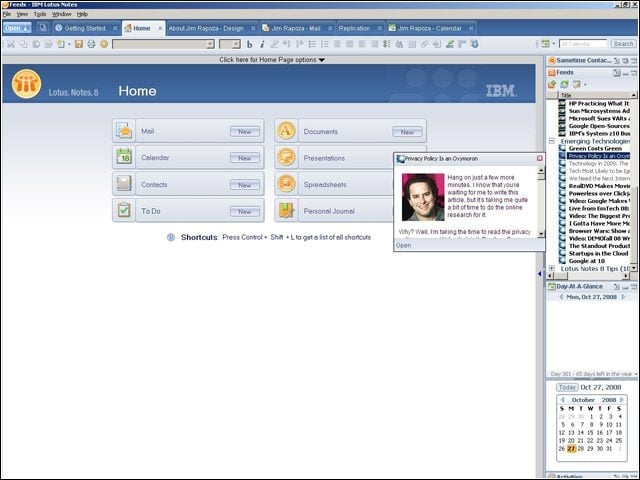Open the Mail envelope icon on Home page
Screen dimensions: 640x480
pyautogui.click(x=124, y=131)
